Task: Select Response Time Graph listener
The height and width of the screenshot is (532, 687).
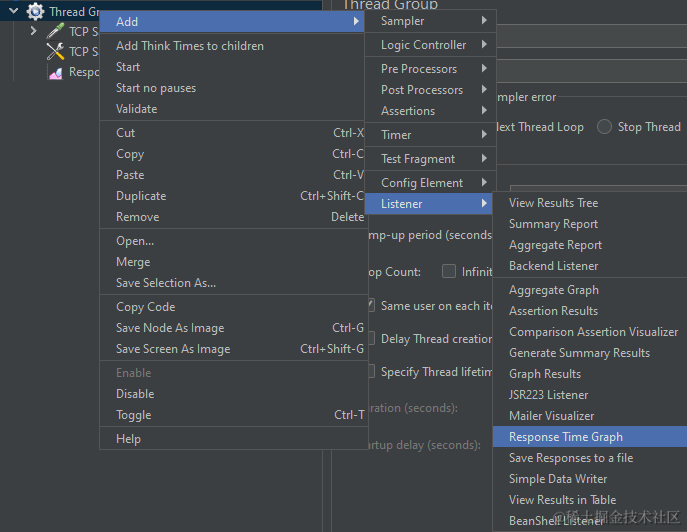Action: click(590, 437)
